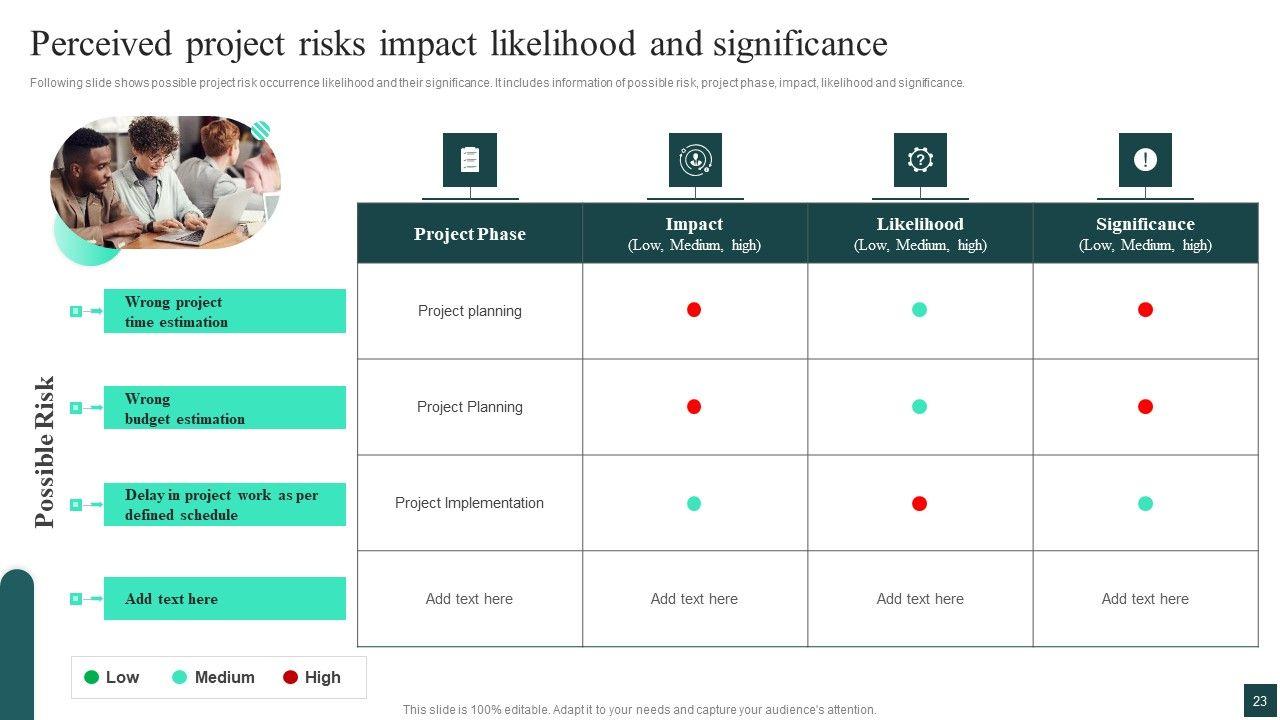This screenshot has width=1280, height=720.
Task: Click the team photo thumbnail
Action: click(x=166, y=183)
